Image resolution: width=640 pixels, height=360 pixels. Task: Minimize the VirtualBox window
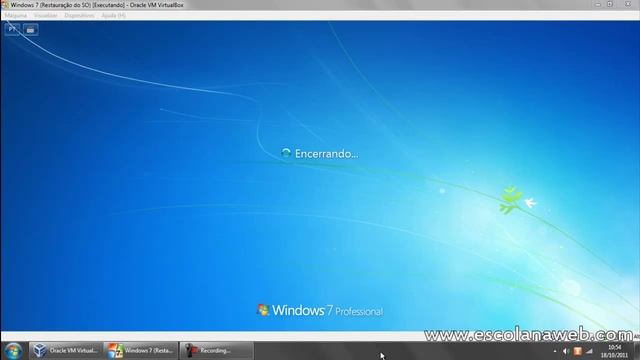pos(598,4)
